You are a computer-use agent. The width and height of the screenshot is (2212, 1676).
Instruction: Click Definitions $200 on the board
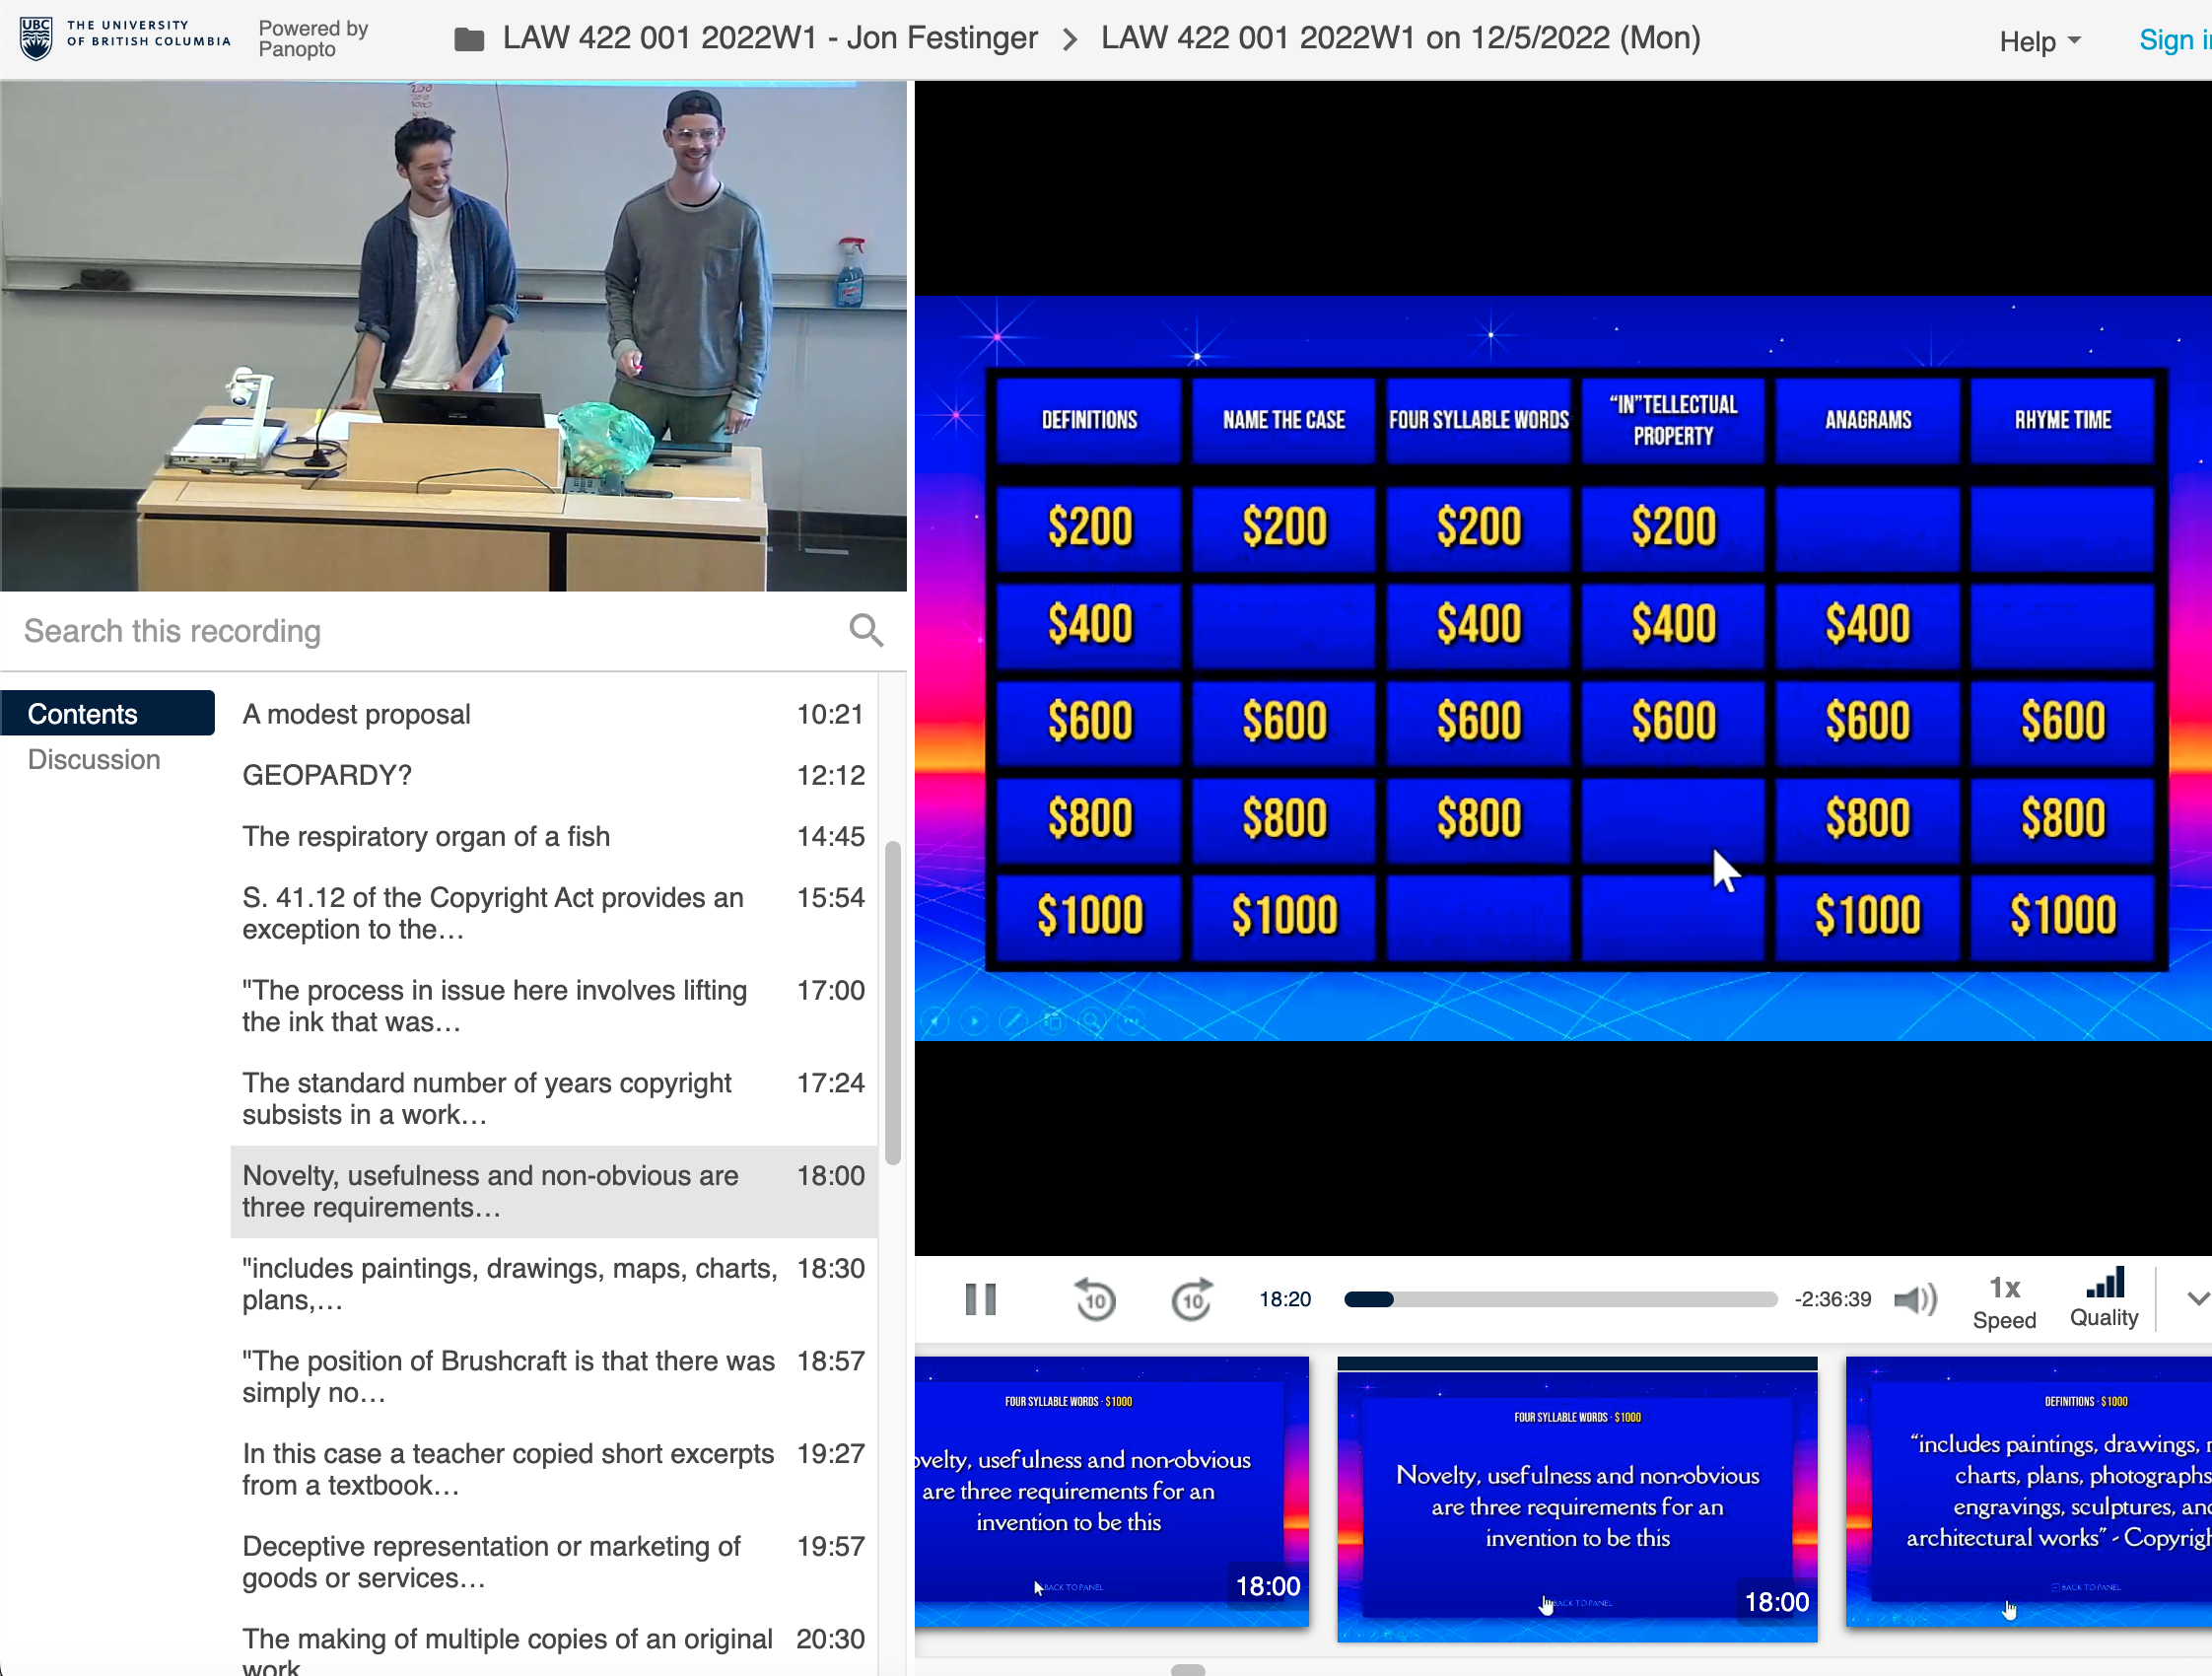pos(1089,527)
